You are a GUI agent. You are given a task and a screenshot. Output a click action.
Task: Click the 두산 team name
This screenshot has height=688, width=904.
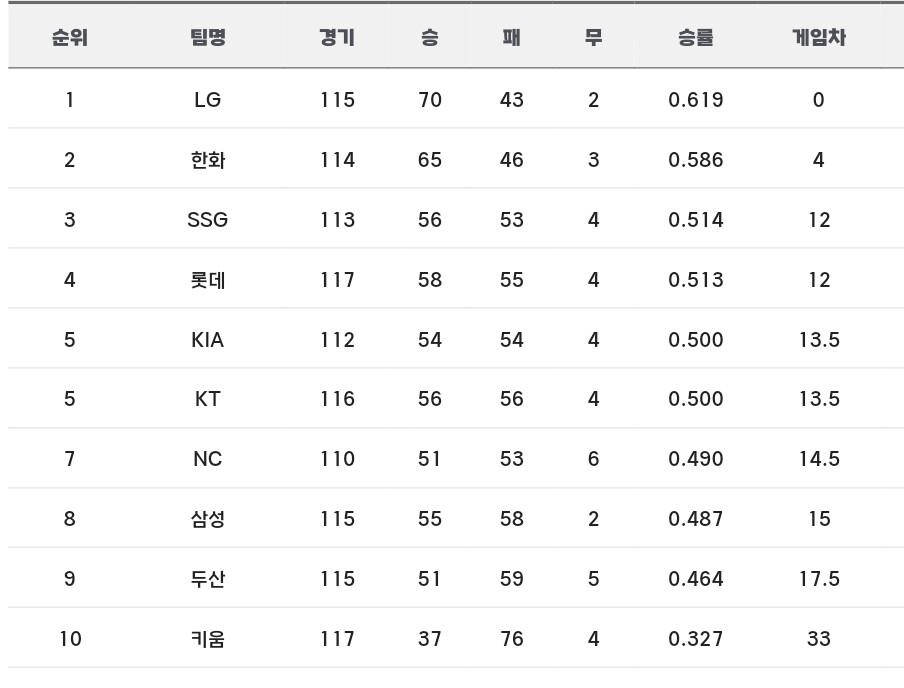point(207,579)
